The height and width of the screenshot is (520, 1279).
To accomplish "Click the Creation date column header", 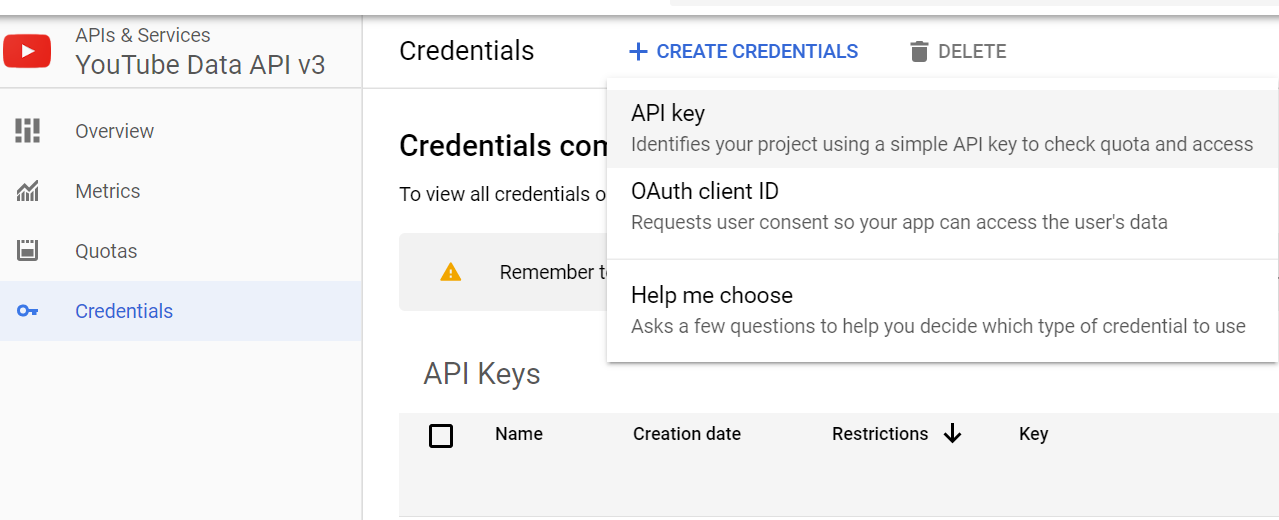I will tap(687, 434).
